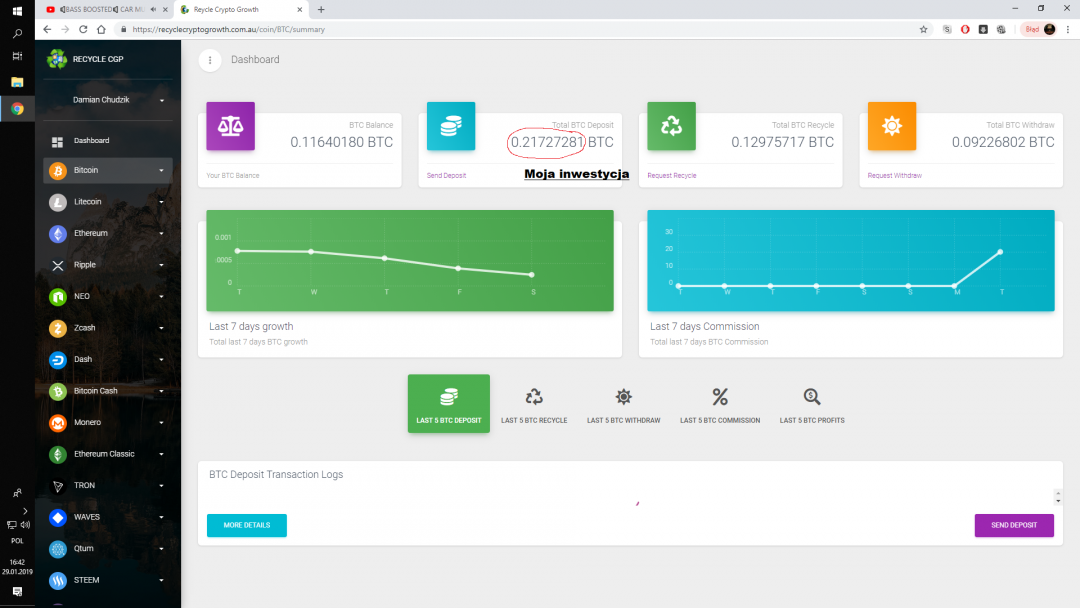1080x608 pixels.
Task: Switch to Last 5 BTC Recycle tab
Action: tap(534, 405)
